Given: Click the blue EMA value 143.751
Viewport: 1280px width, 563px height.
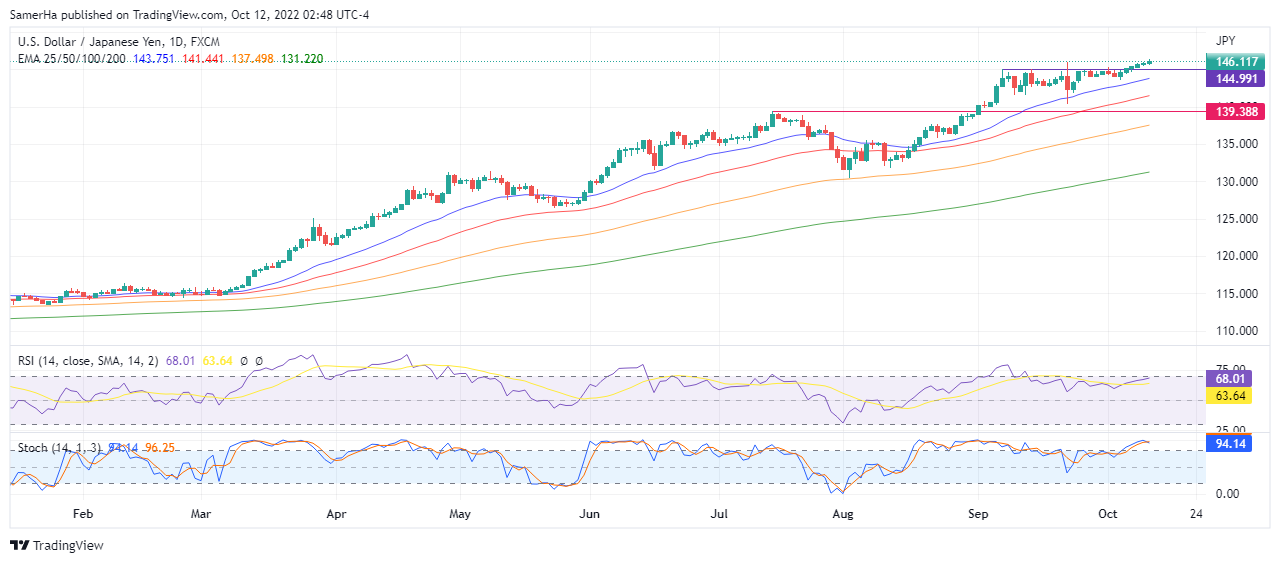Looking at the screenshot, I should point(153,59).
